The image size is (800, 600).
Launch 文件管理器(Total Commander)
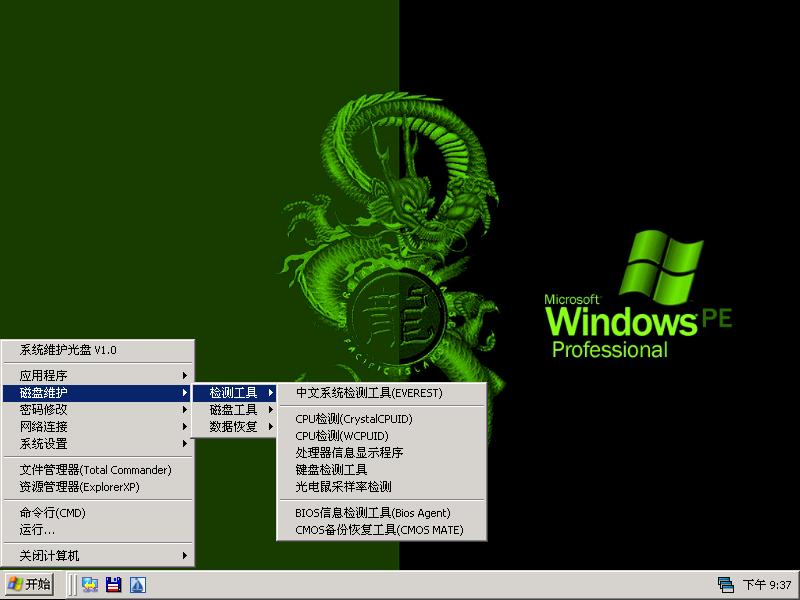(x=98, y=470)
